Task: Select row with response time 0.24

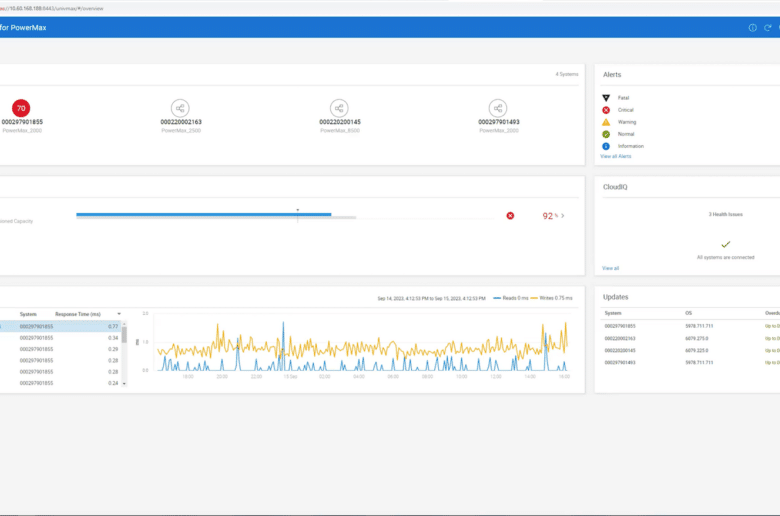Action: tap(60, 383)
